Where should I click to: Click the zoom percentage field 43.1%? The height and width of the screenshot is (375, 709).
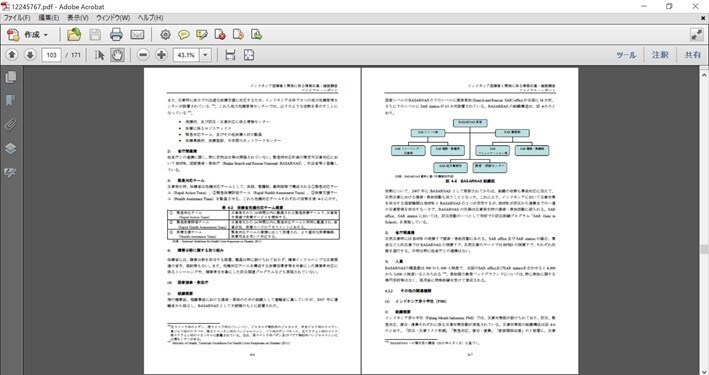click(x=186, y=55)
